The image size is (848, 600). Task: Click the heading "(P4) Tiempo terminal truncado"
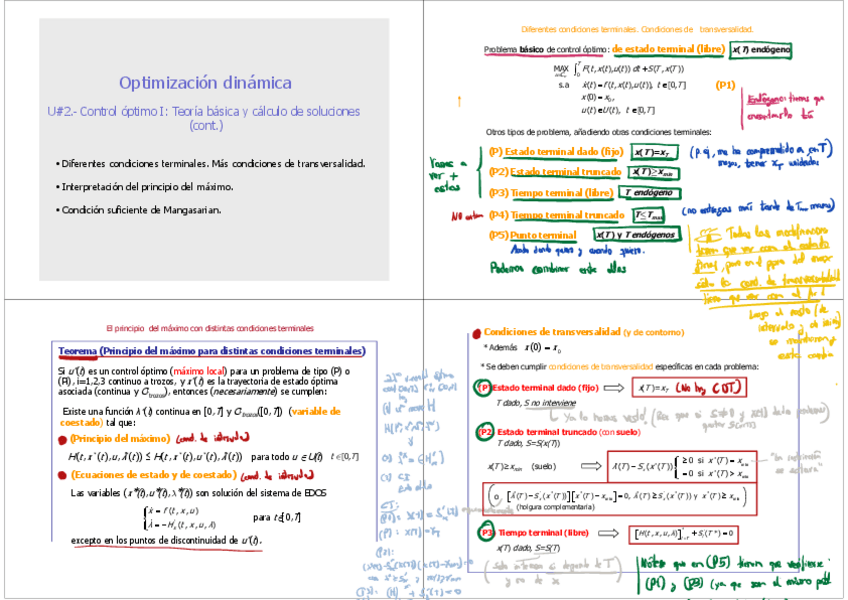point(556,215)
